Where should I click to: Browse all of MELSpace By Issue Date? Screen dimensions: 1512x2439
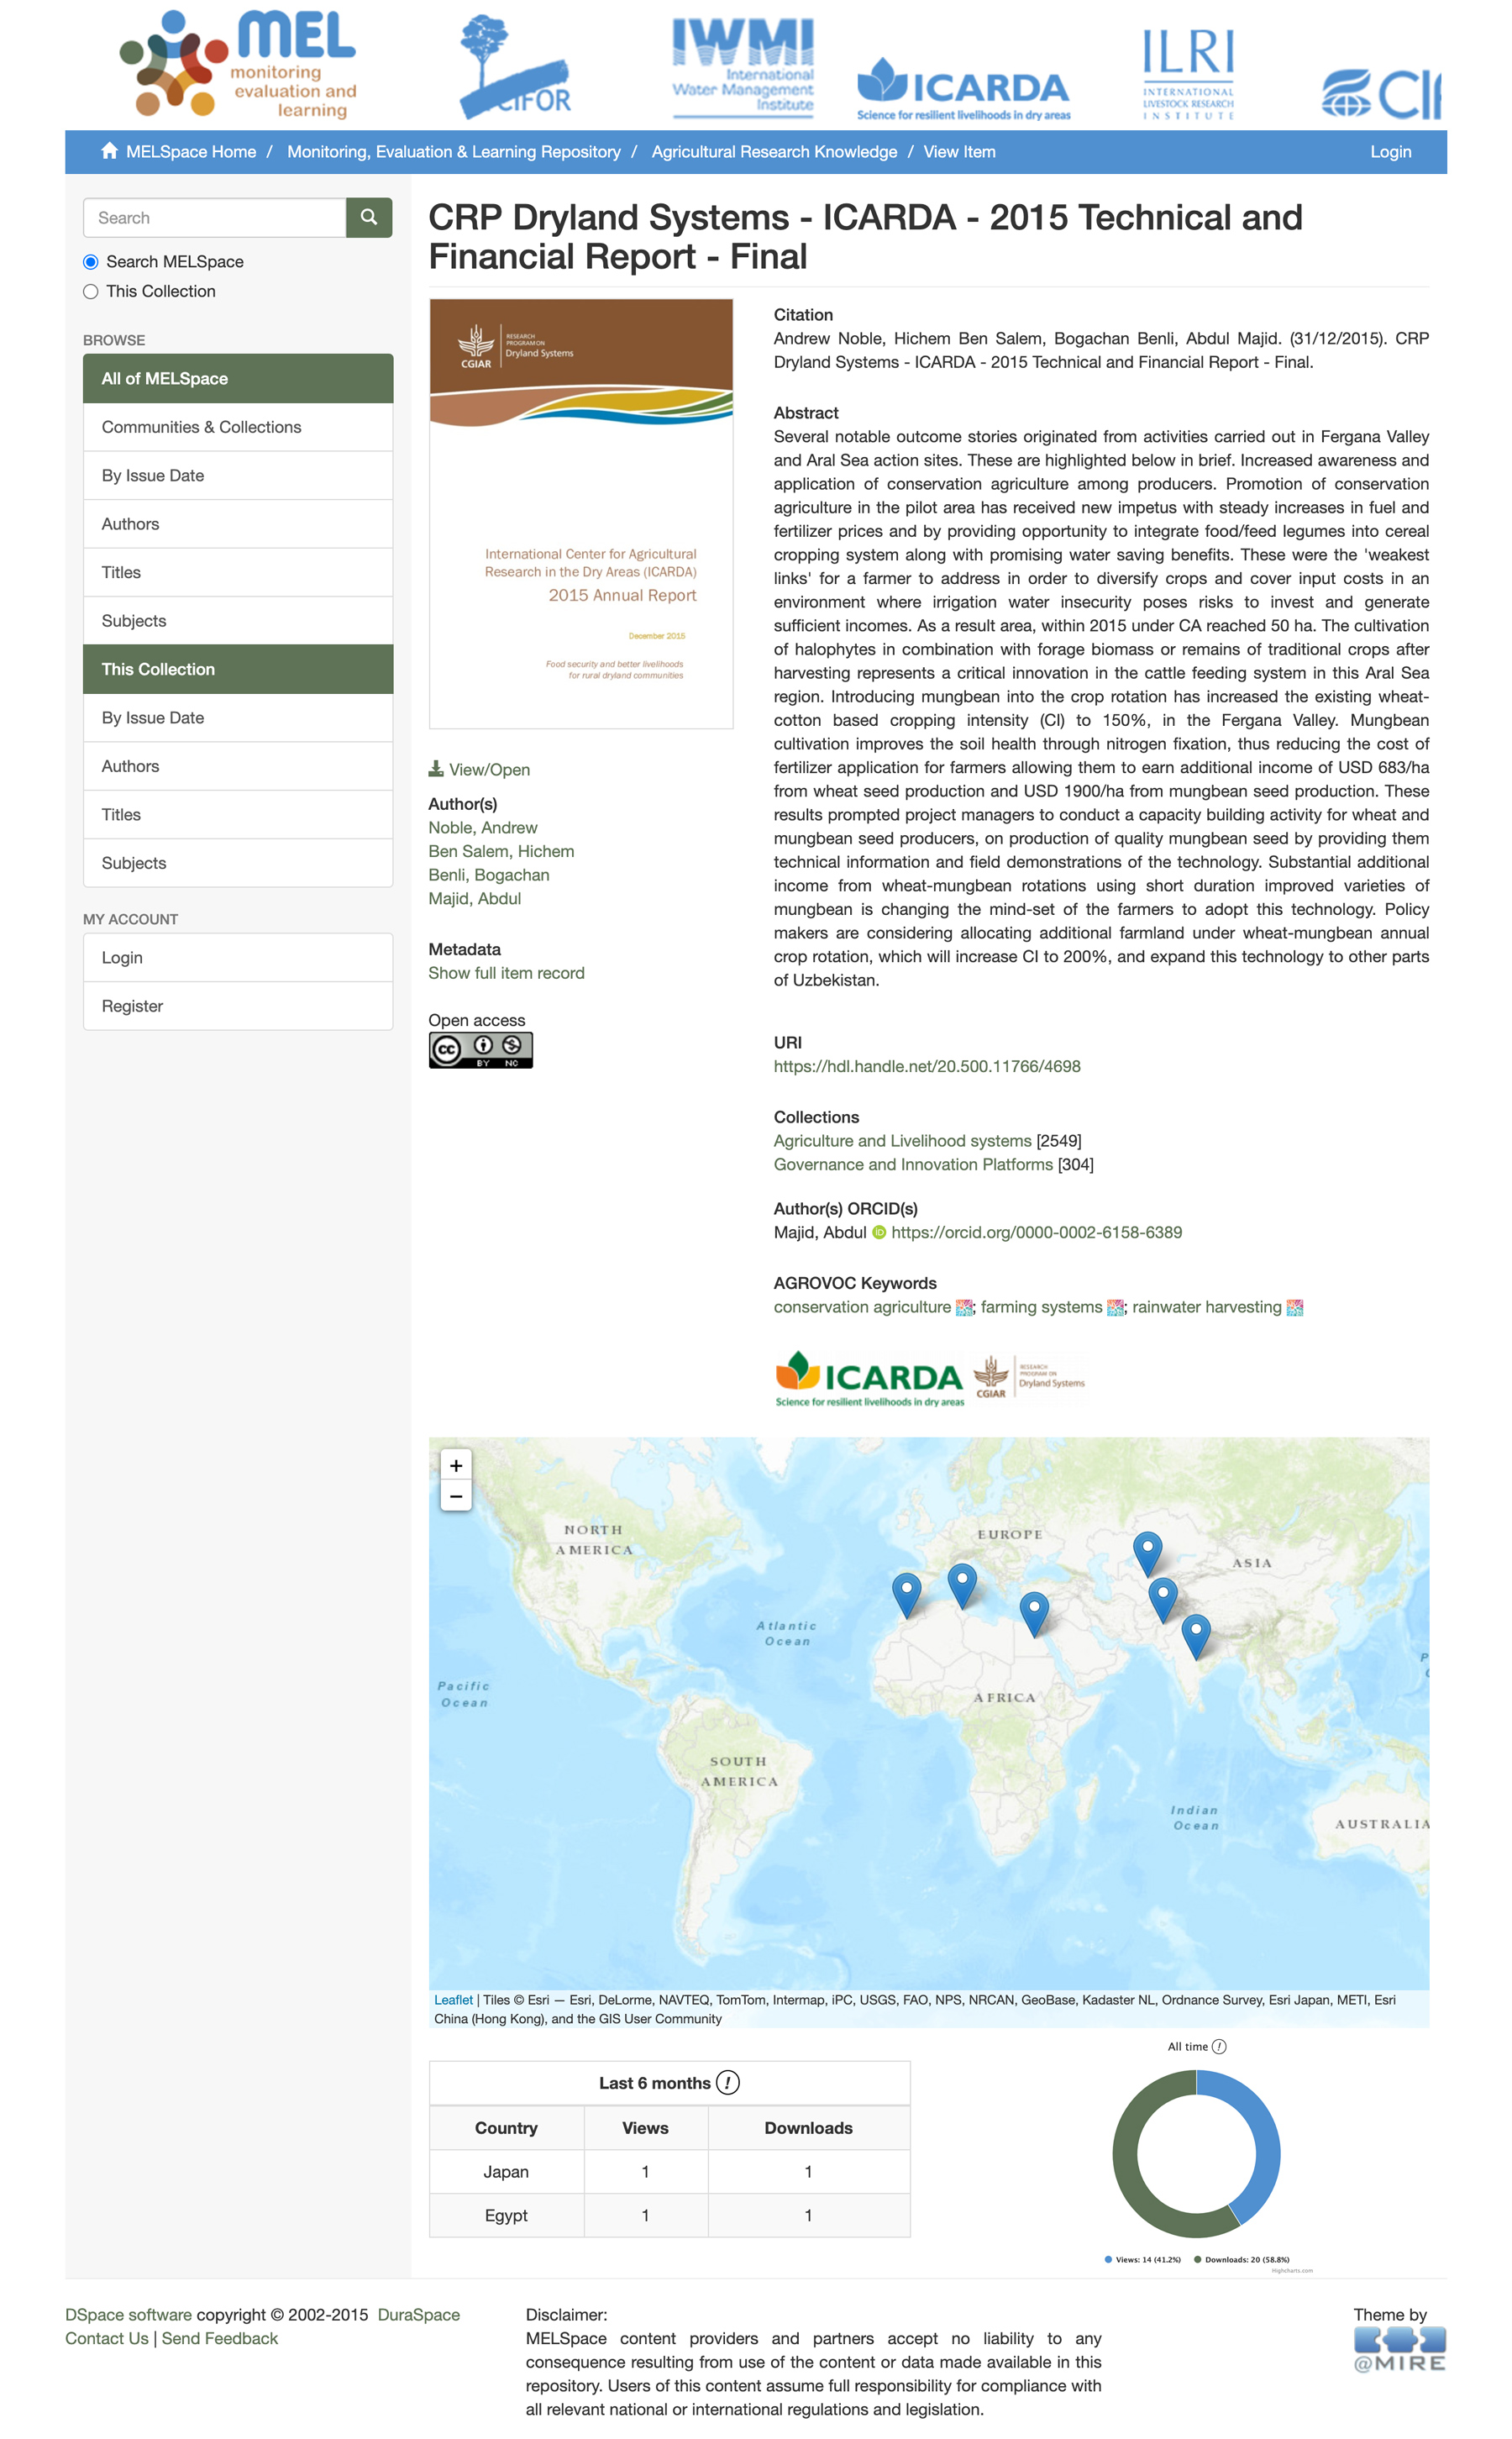(x=238, y=475)
